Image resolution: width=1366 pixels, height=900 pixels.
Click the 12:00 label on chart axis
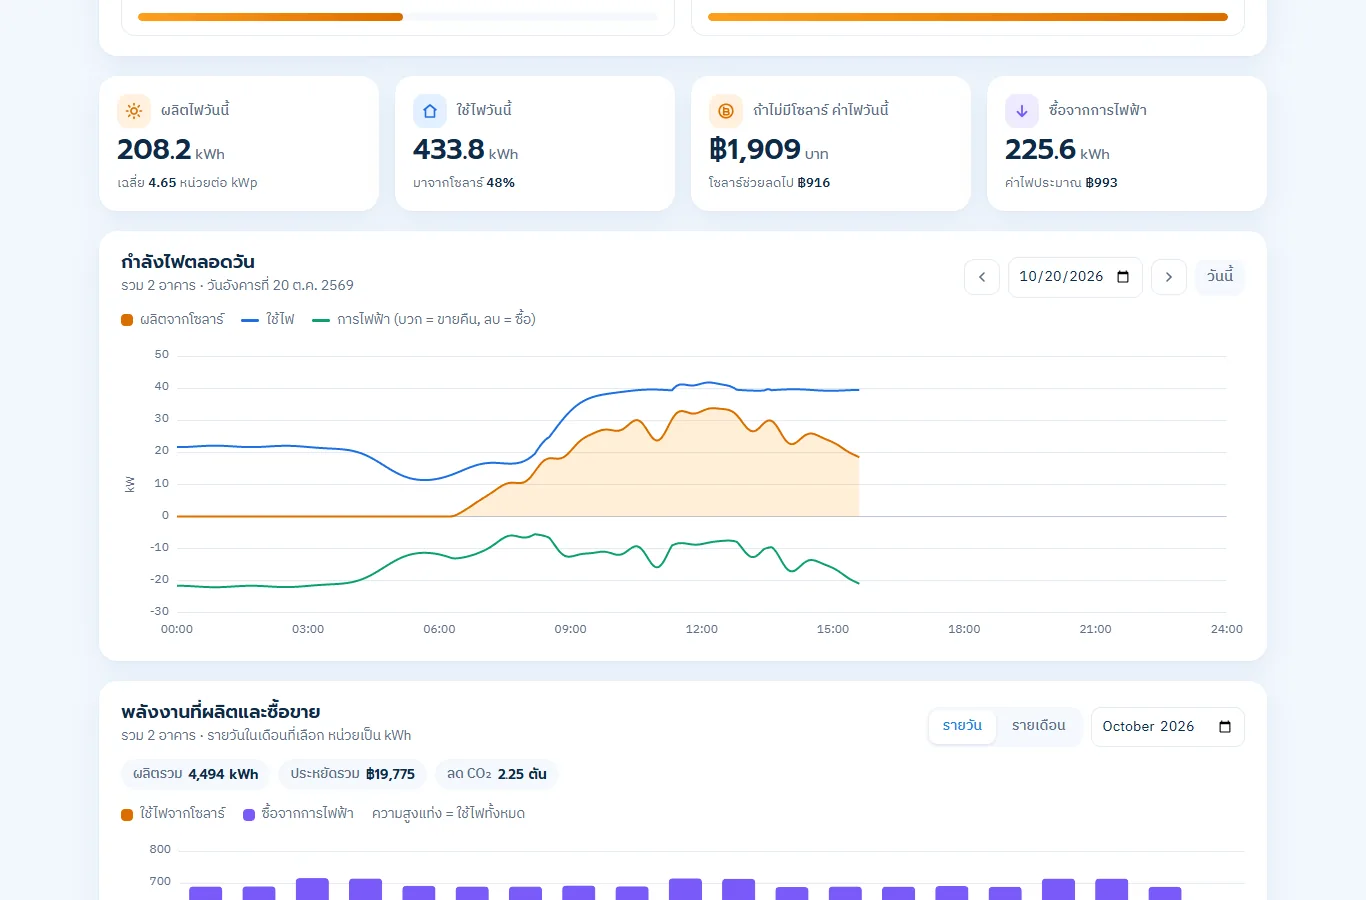point(702,629)
